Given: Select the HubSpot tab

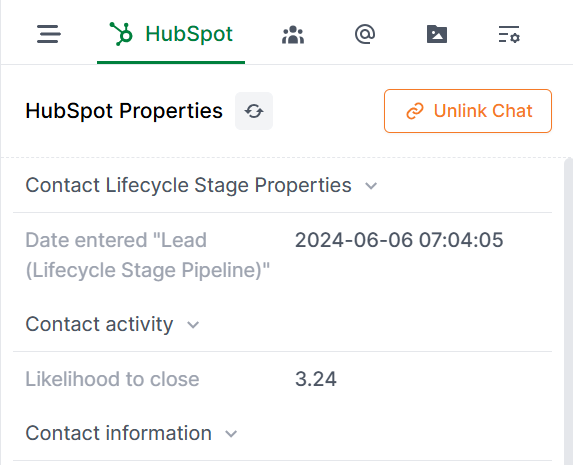Looking at the screenshot, I should tap(171, 34).
